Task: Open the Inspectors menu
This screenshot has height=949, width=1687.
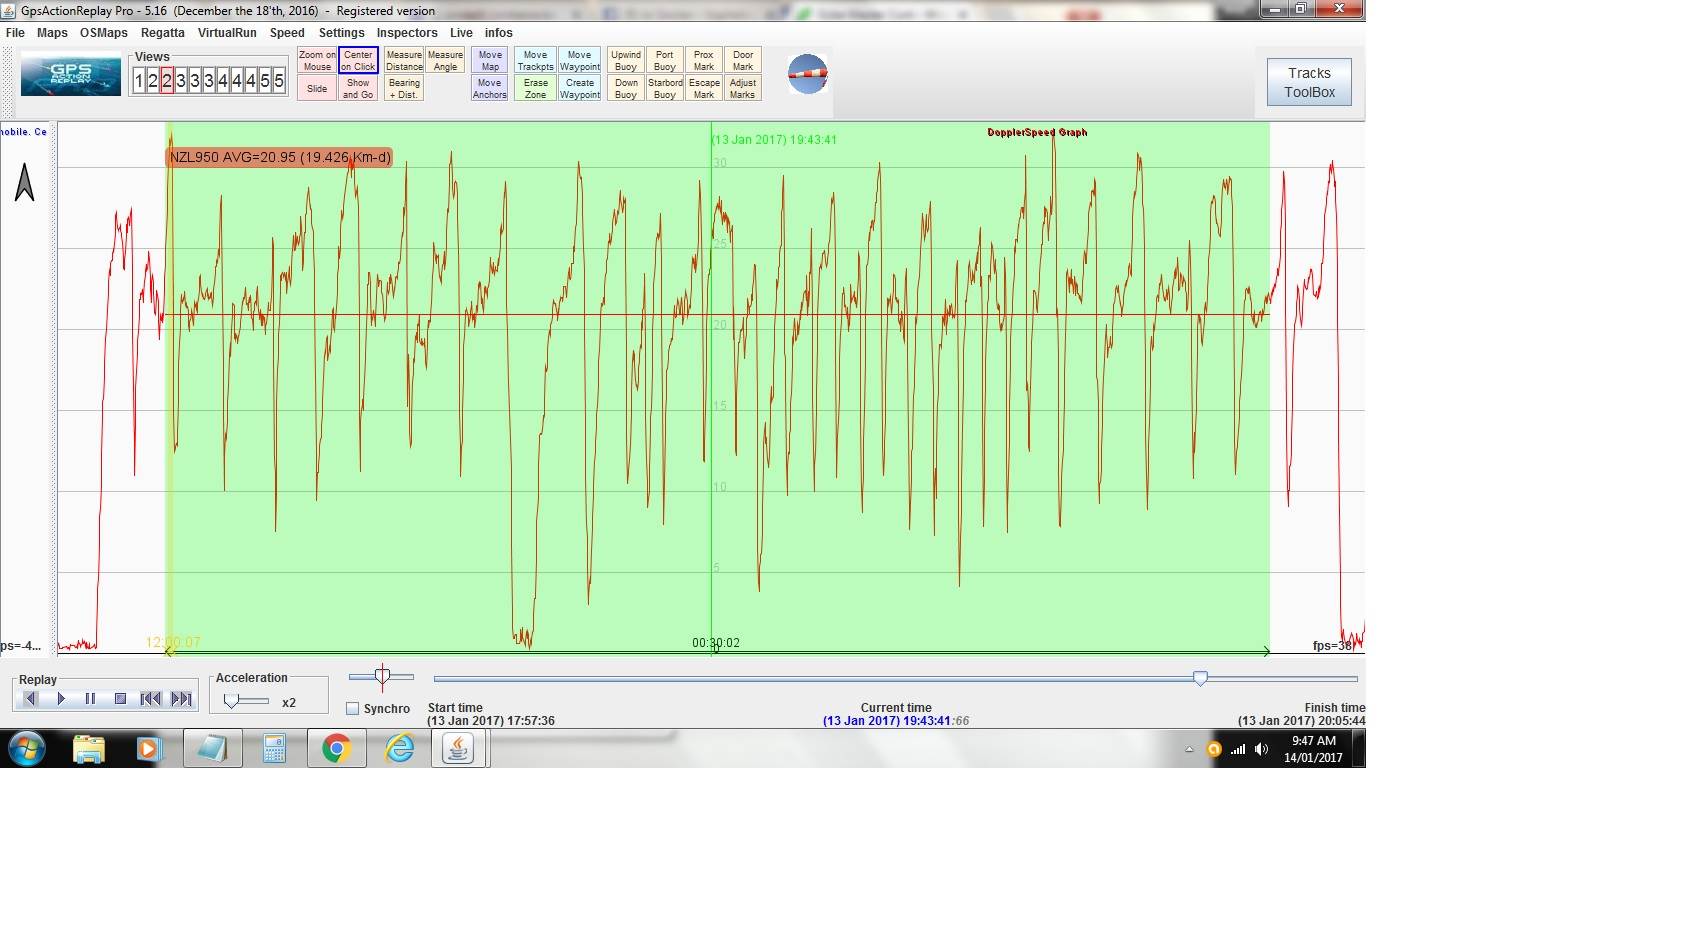Action: [406, 33]
